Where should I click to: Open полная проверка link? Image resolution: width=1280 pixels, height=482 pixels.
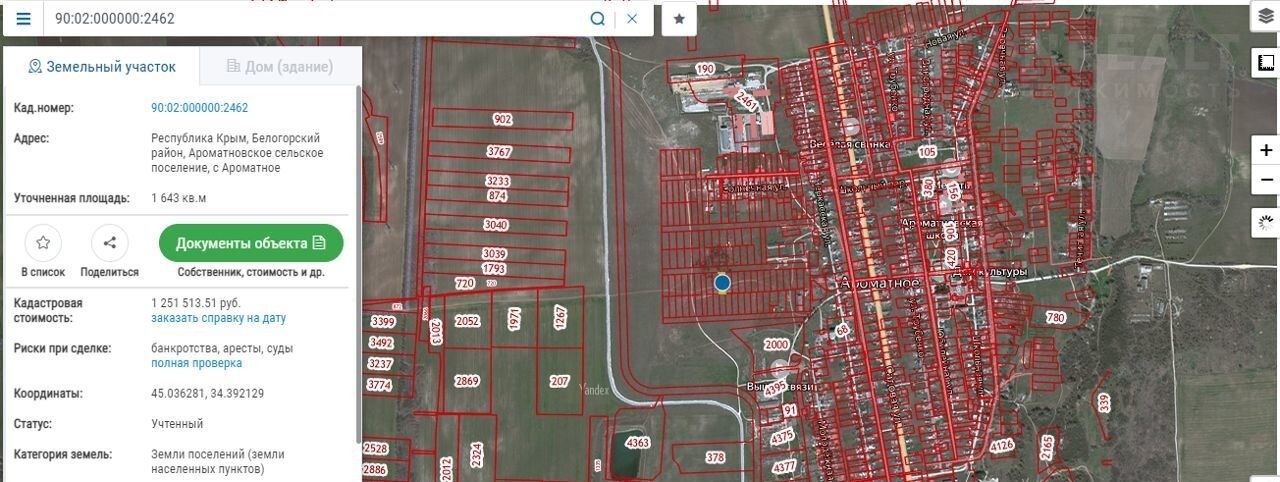(x=196, y=363)
